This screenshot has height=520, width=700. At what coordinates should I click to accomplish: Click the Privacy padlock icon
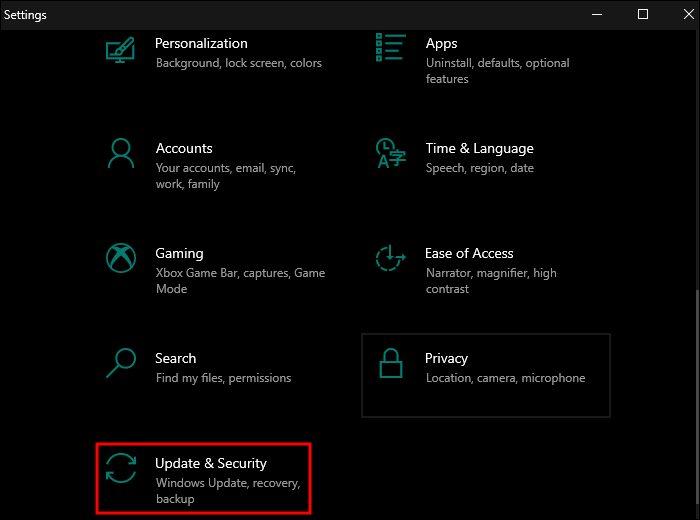390,363
